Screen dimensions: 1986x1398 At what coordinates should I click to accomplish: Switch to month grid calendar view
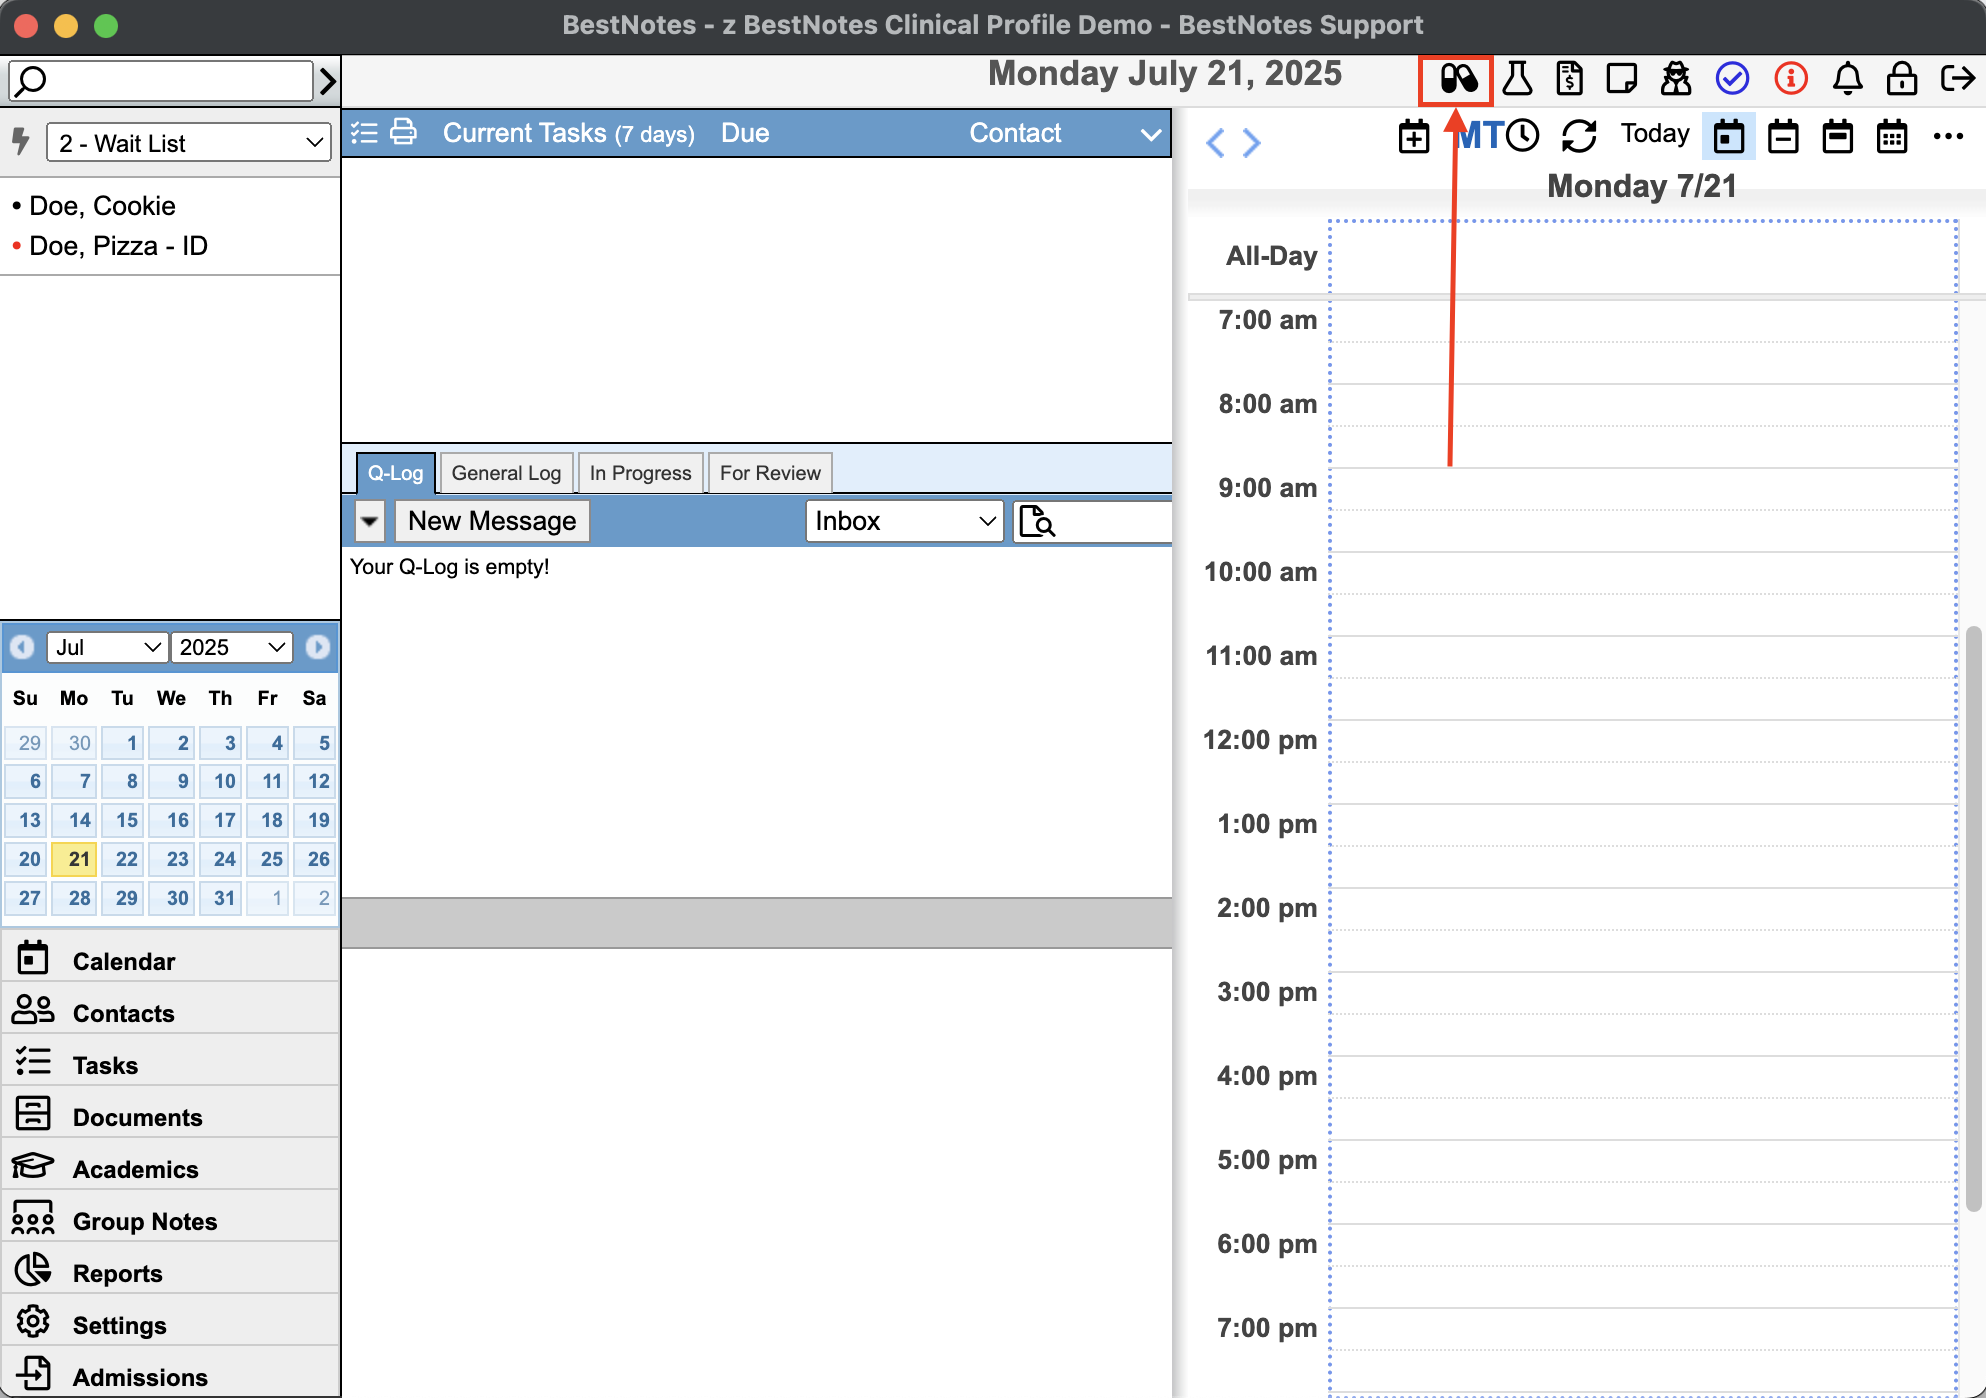click(1891, 136)
